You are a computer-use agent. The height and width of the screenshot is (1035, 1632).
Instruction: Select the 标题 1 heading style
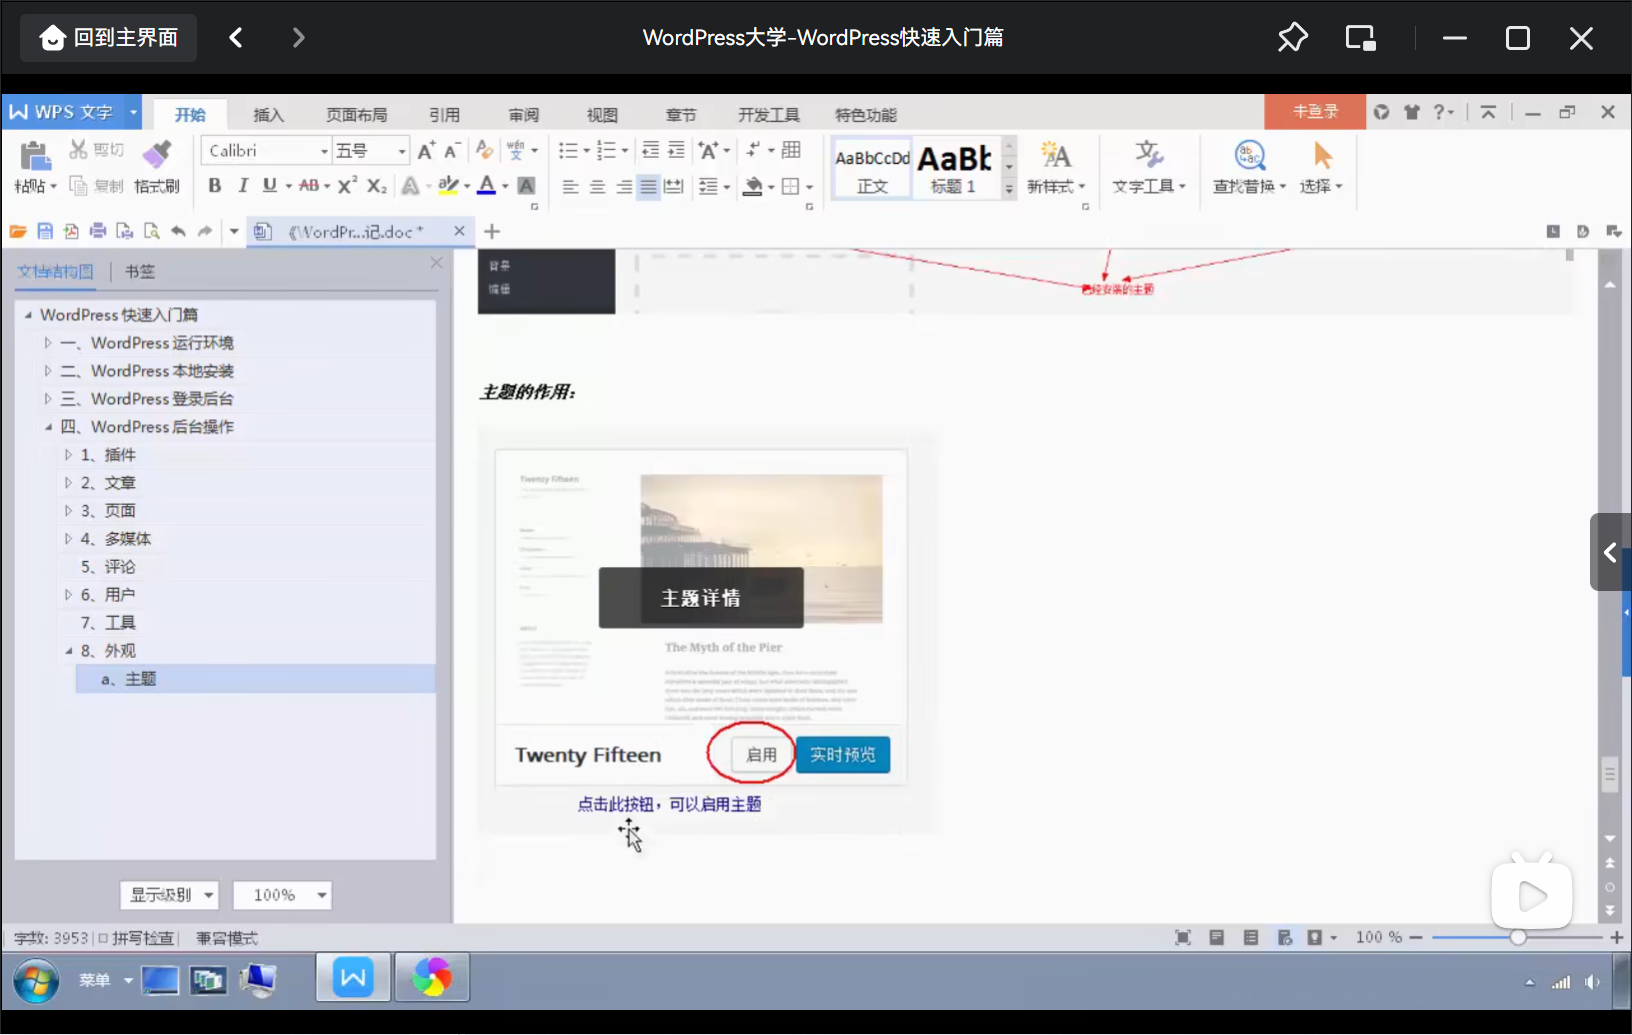click(x=954, y=169)
